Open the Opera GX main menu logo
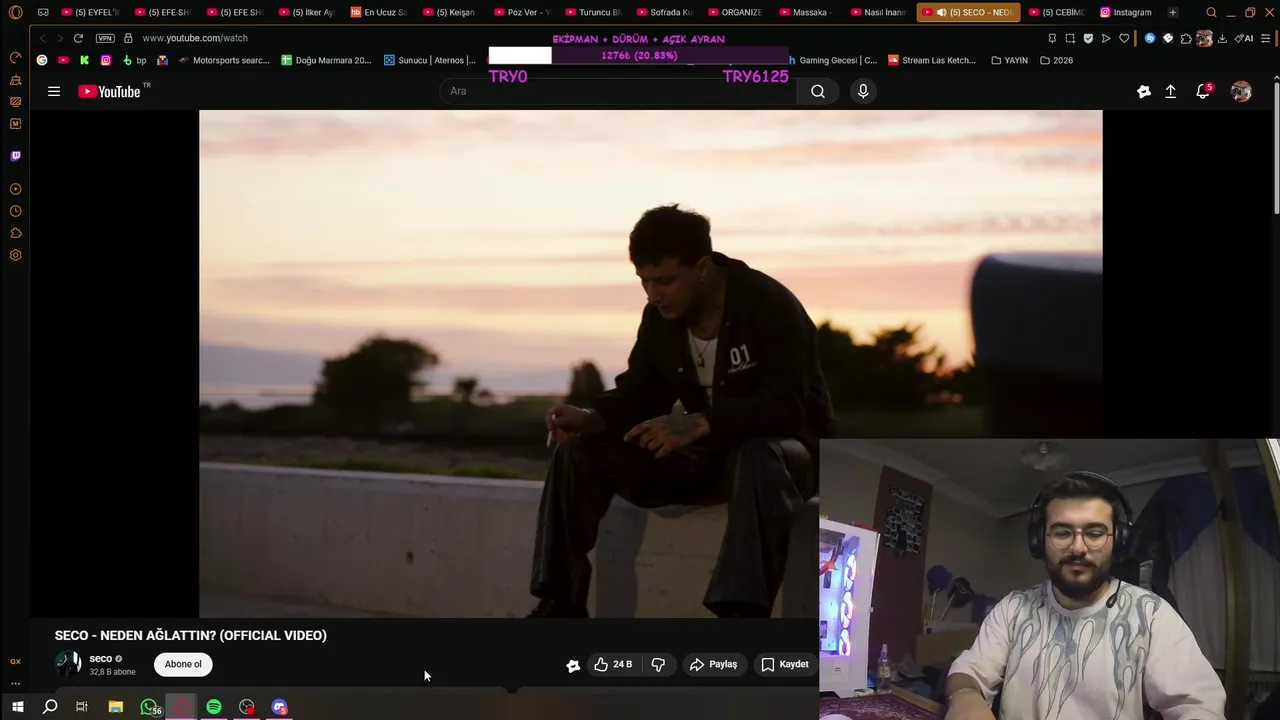The width and height of the screenshot is (1280, 720). click(x=15, y=13)
